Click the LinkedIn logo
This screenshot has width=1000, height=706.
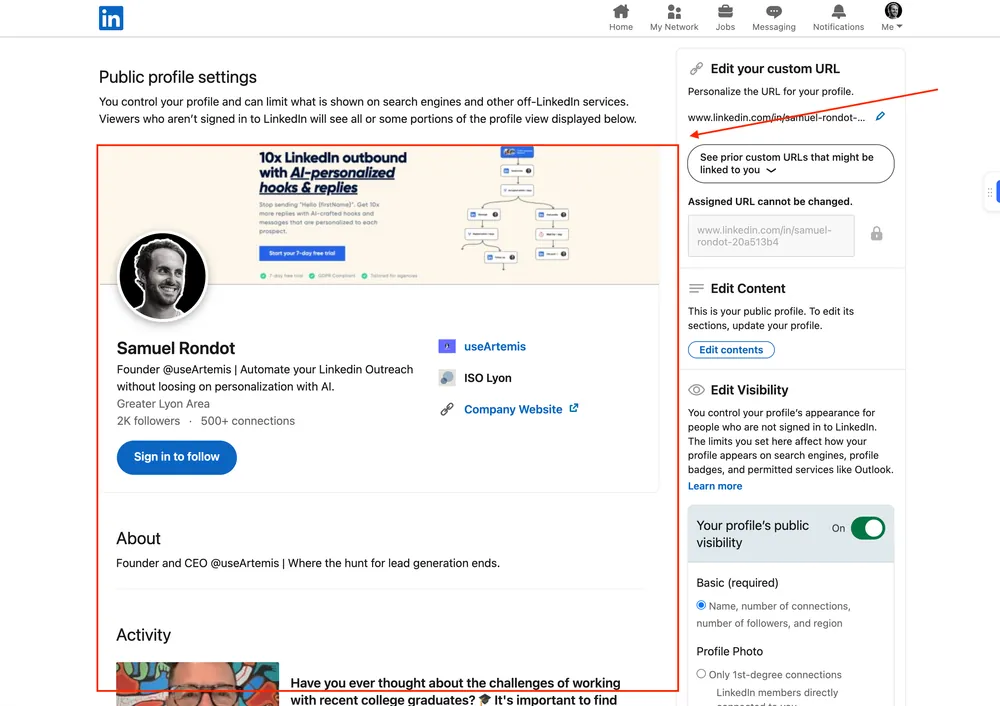click(x=111, y=18)
